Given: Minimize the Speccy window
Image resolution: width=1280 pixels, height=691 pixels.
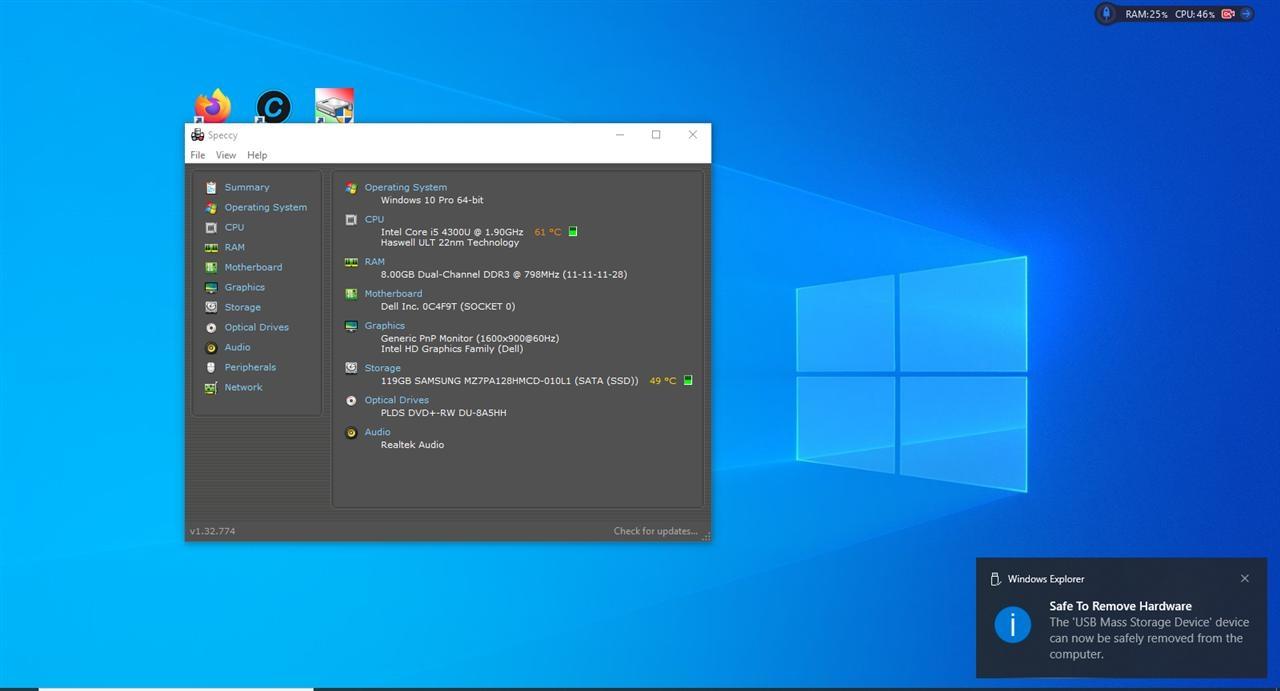Looking at the screenshot, I should (x=620, y=135).
